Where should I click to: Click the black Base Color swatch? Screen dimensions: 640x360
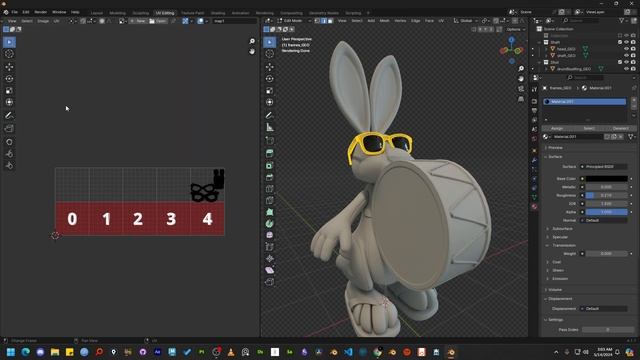pos(607,179)
